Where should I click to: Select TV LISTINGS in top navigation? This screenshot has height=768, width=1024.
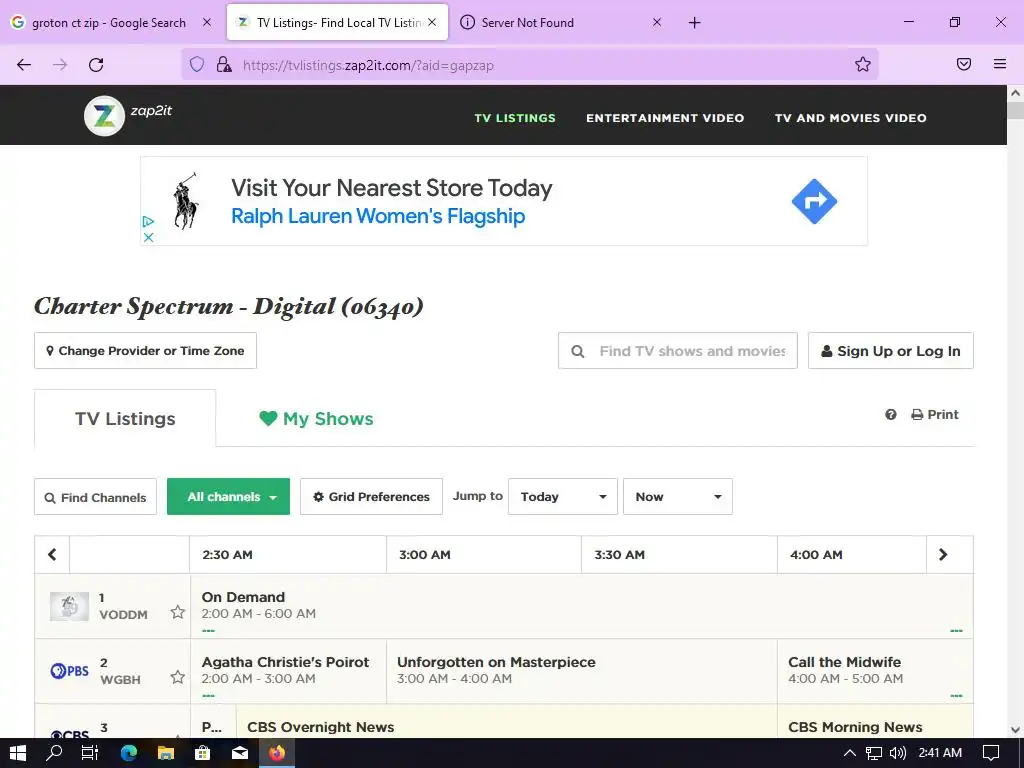(515, 118)
